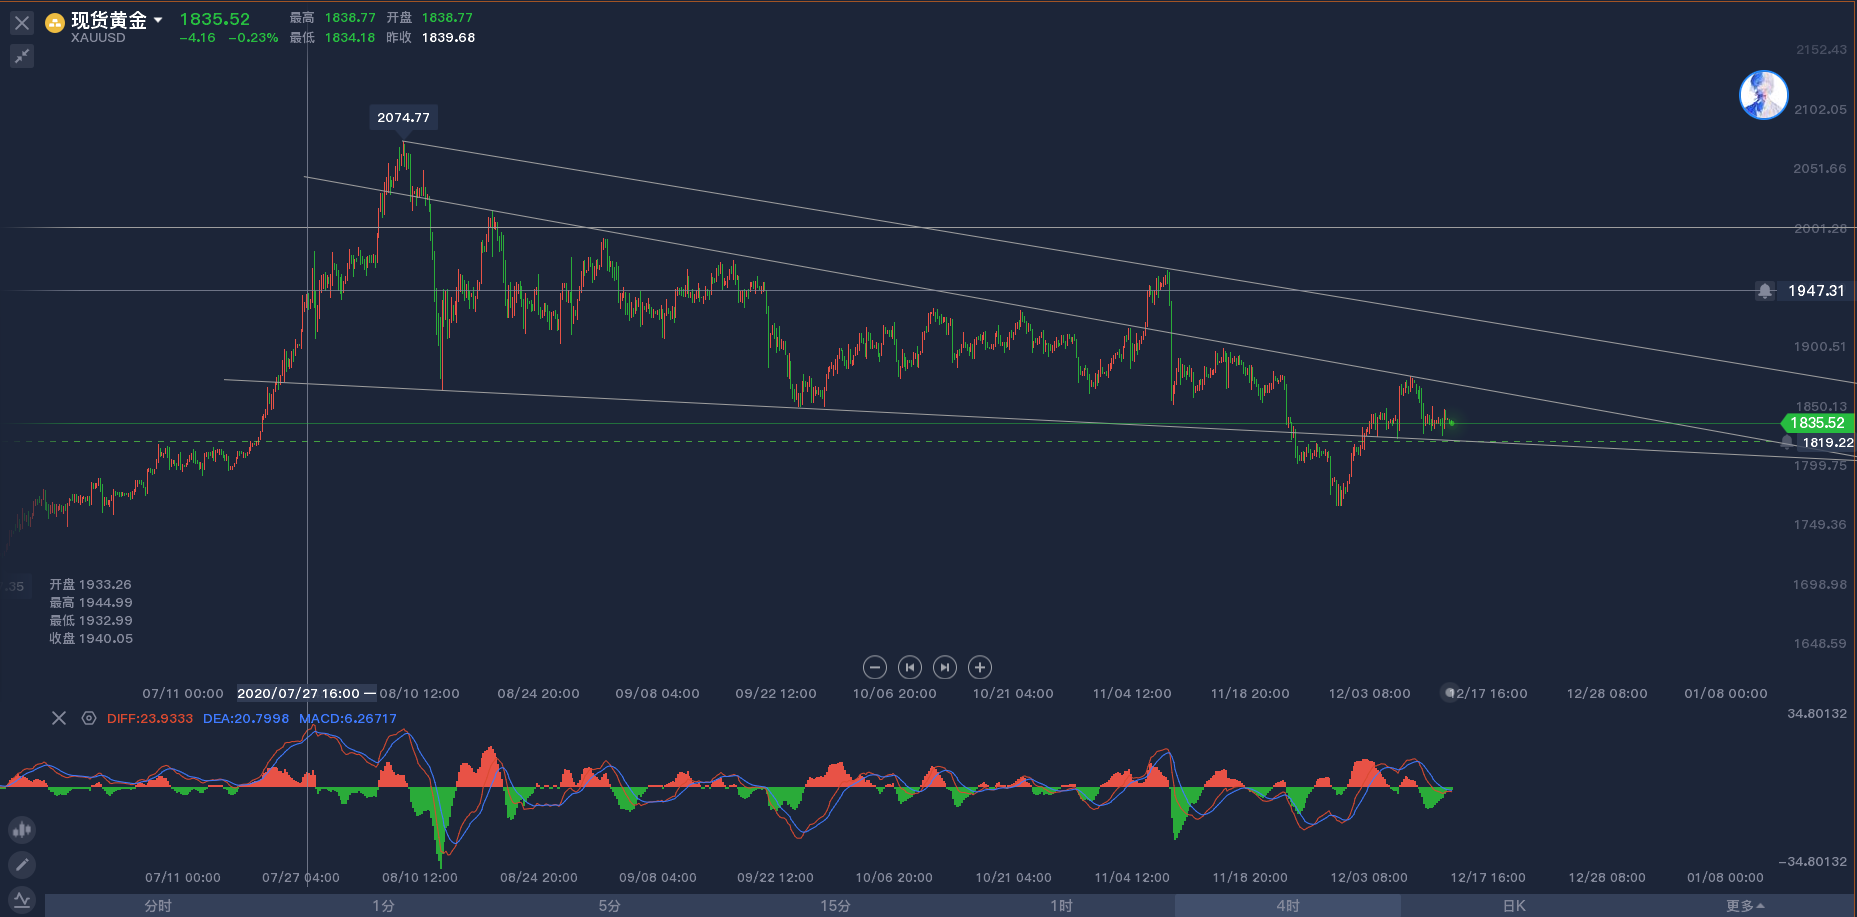The height and width of the screenshot is (917, 1857).
Task: Jump to next bars control
Action: 945,667
